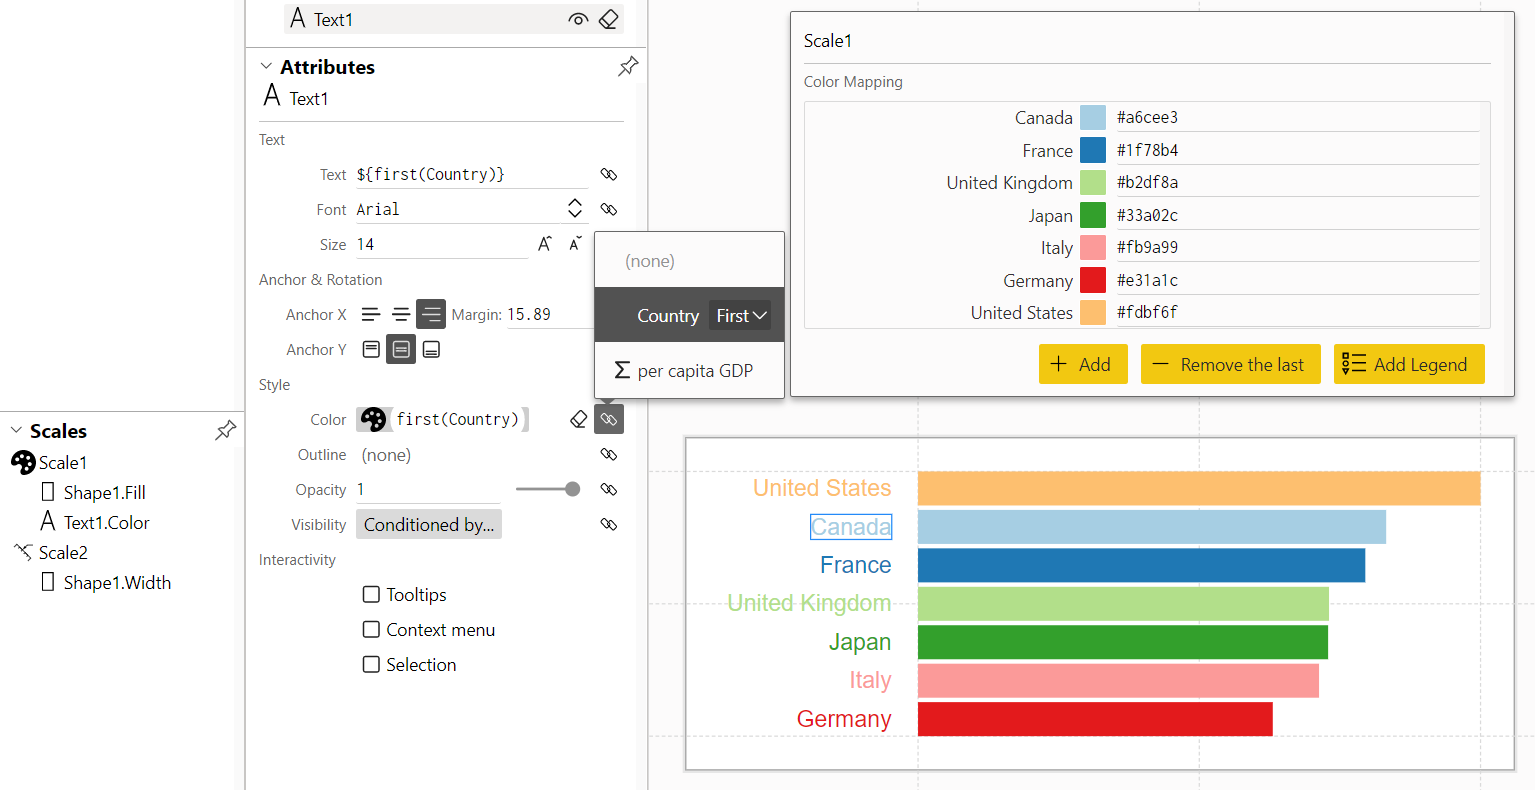Open the Font dropdown arrows
The width and height of the screenshot is (1535, 790).
click(x=575, y=208)
